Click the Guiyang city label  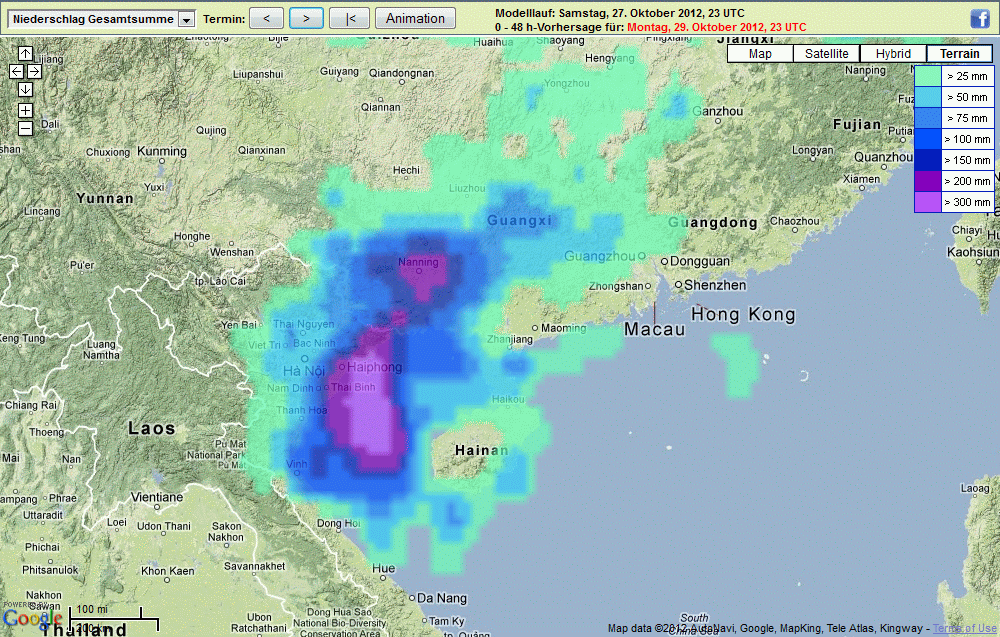339,71
